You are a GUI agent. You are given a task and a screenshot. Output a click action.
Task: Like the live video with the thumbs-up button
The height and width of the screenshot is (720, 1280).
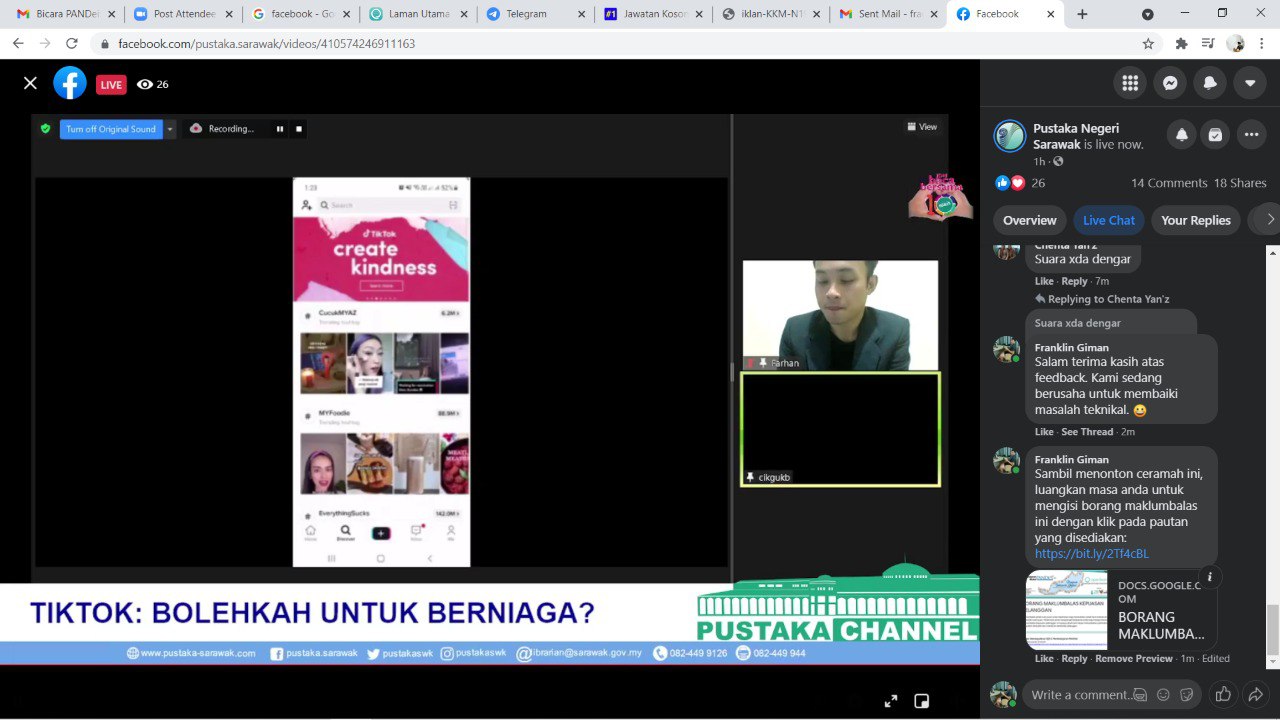pos(1222,694)
